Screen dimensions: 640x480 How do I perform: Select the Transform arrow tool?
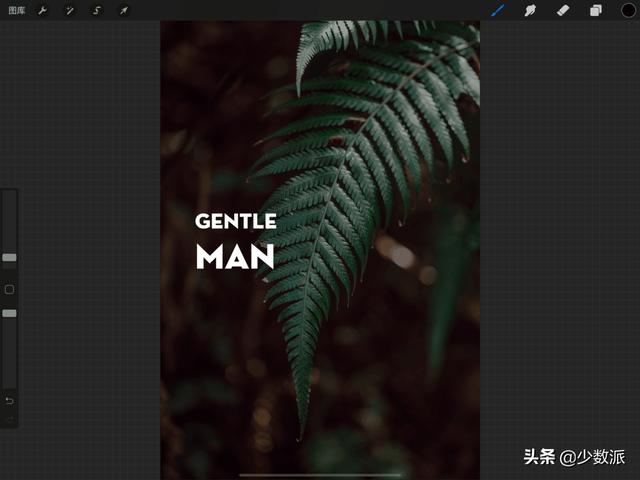point(124,10)
